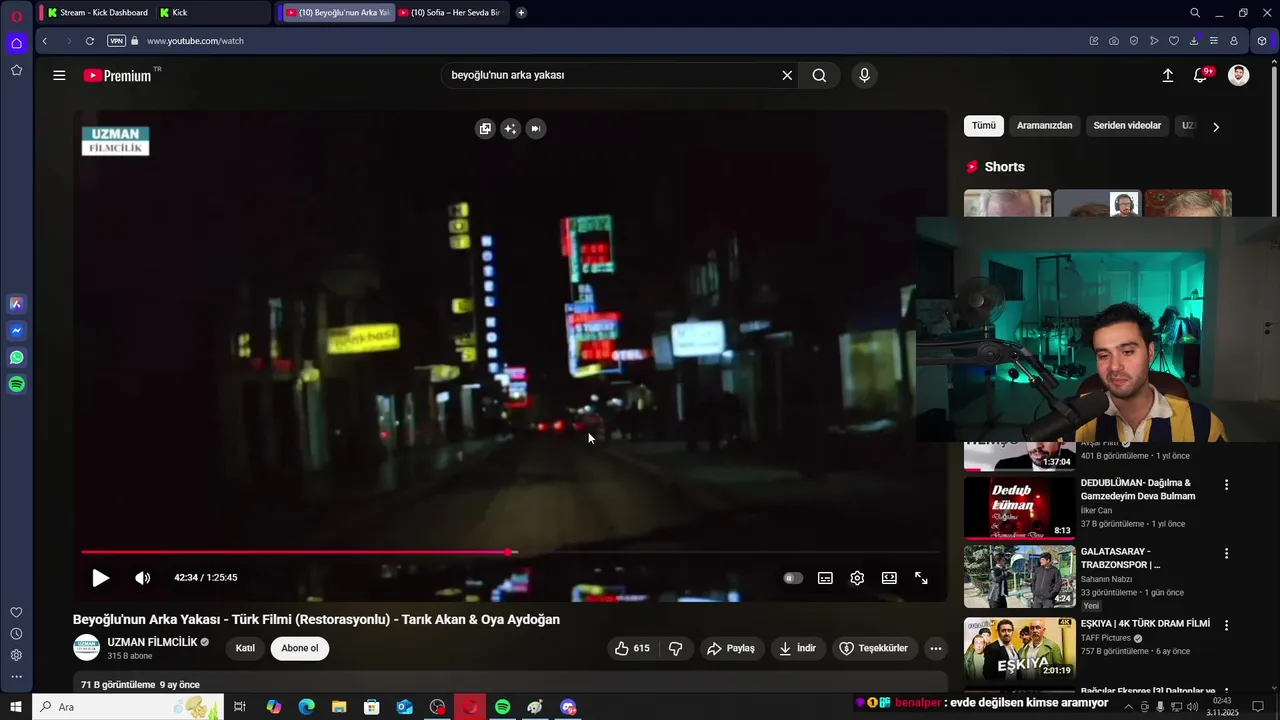Select the Aramanızdan filter chip

click(x=1044, y=126)
